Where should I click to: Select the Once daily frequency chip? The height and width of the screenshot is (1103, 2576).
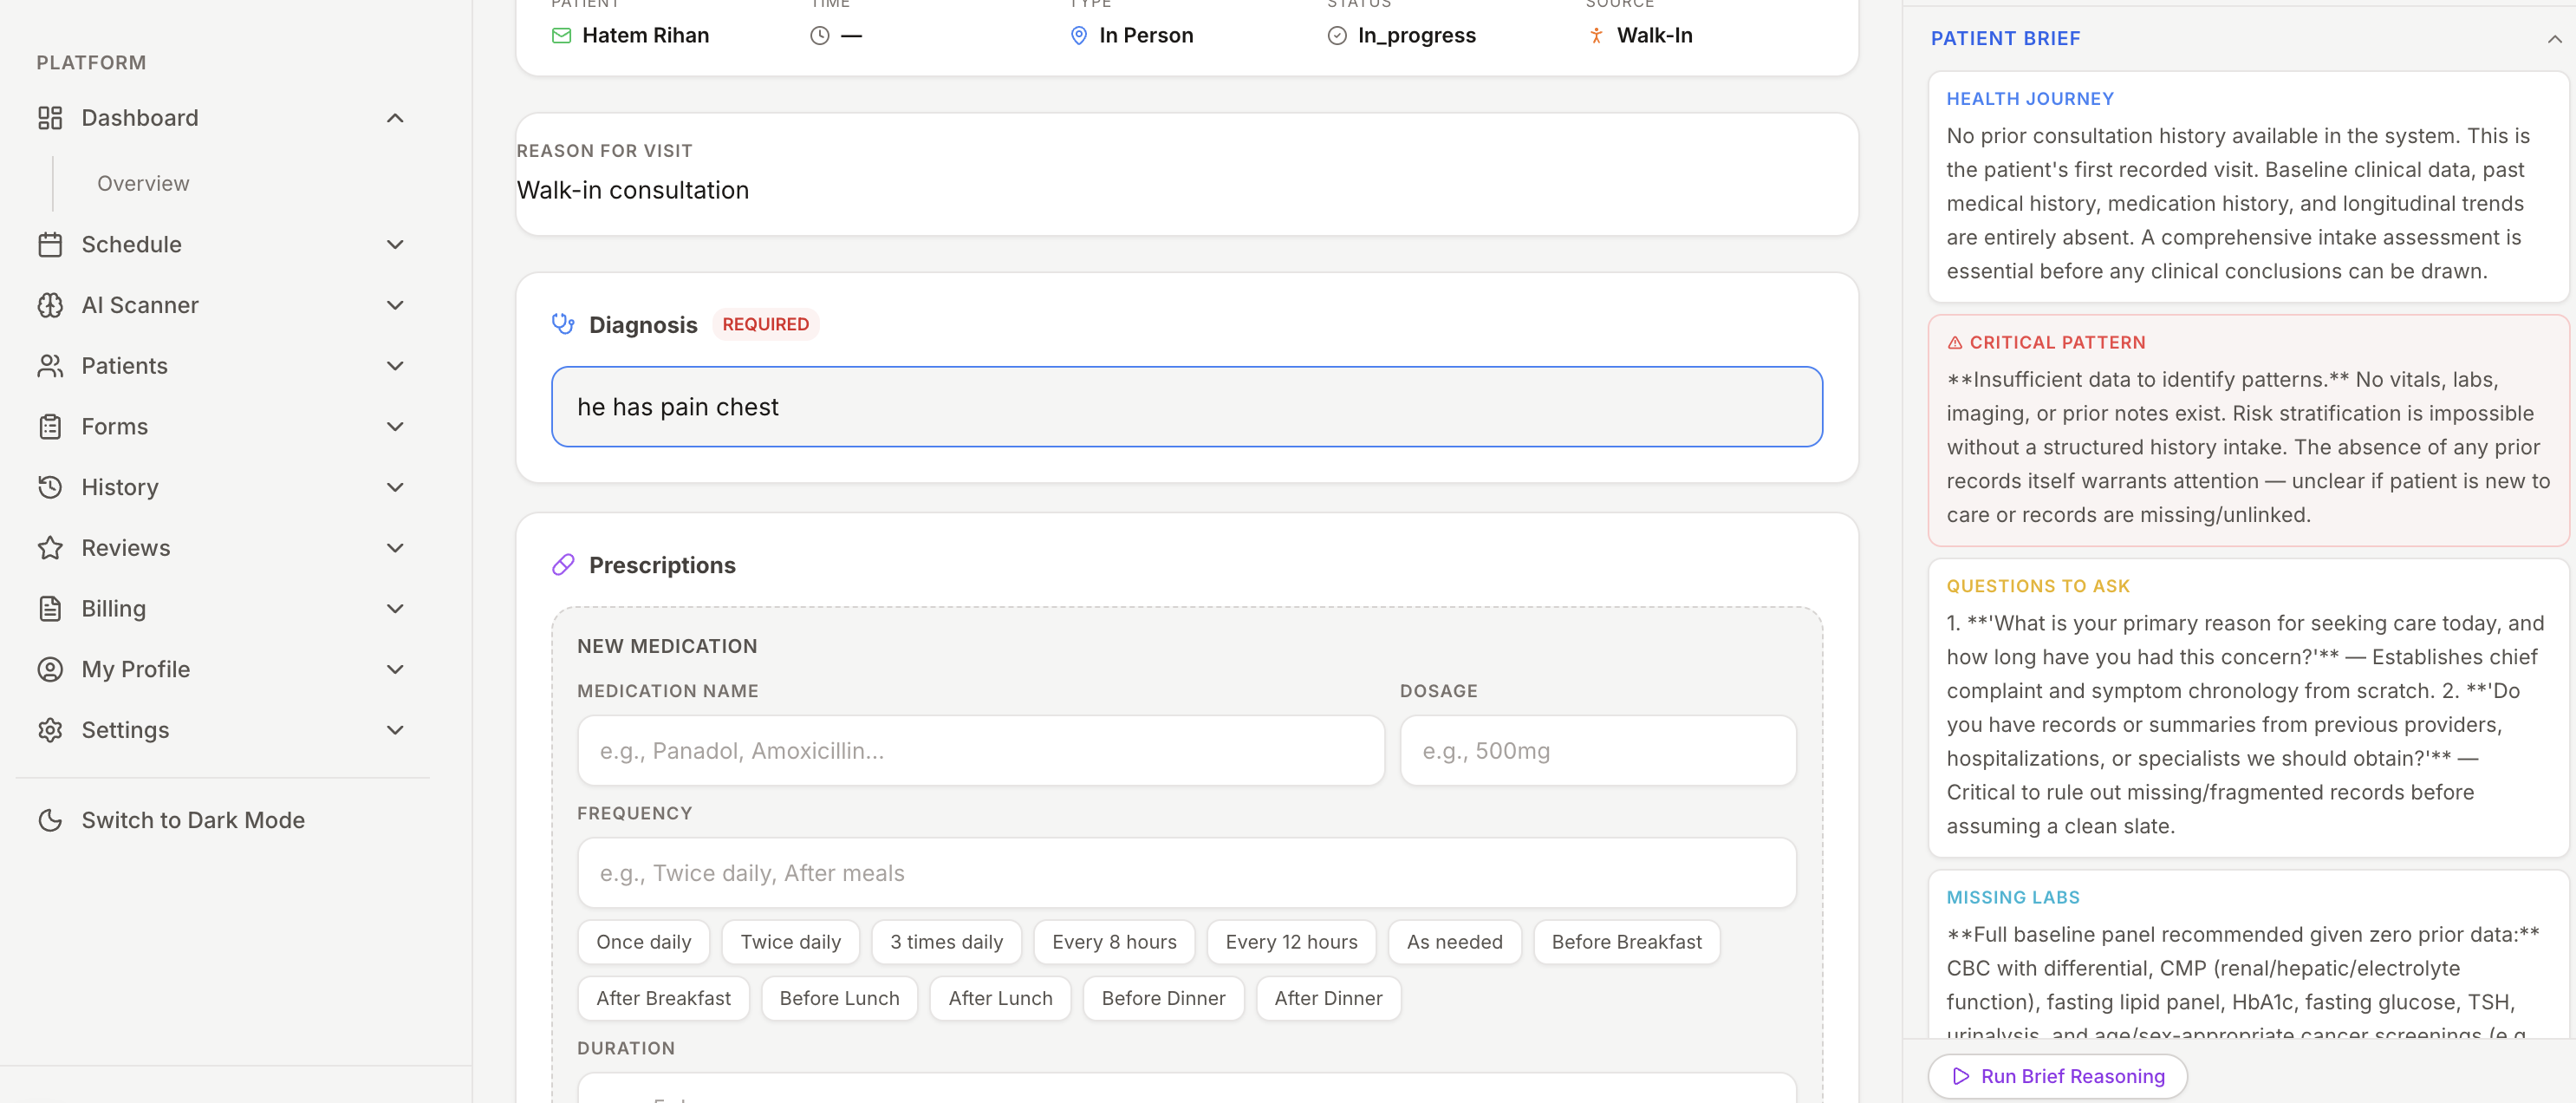643,942
